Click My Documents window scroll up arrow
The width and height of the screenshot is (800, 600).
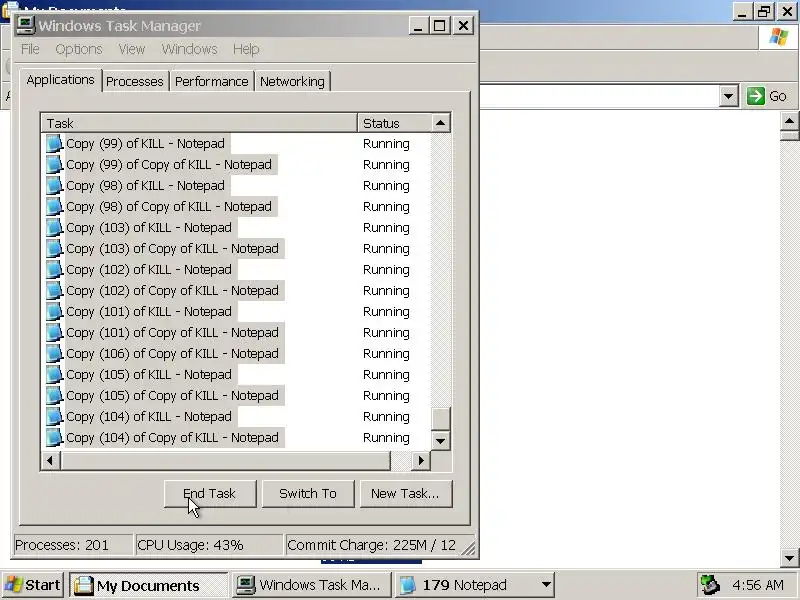(x=789, y=121)
